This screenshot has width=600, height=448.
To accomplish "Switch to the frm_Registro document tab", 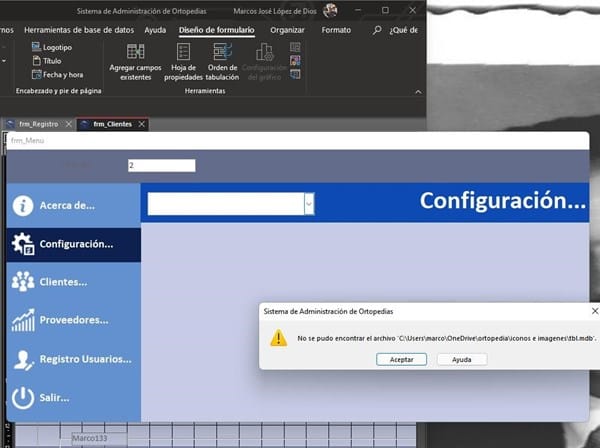I will (x=39, y=124).
